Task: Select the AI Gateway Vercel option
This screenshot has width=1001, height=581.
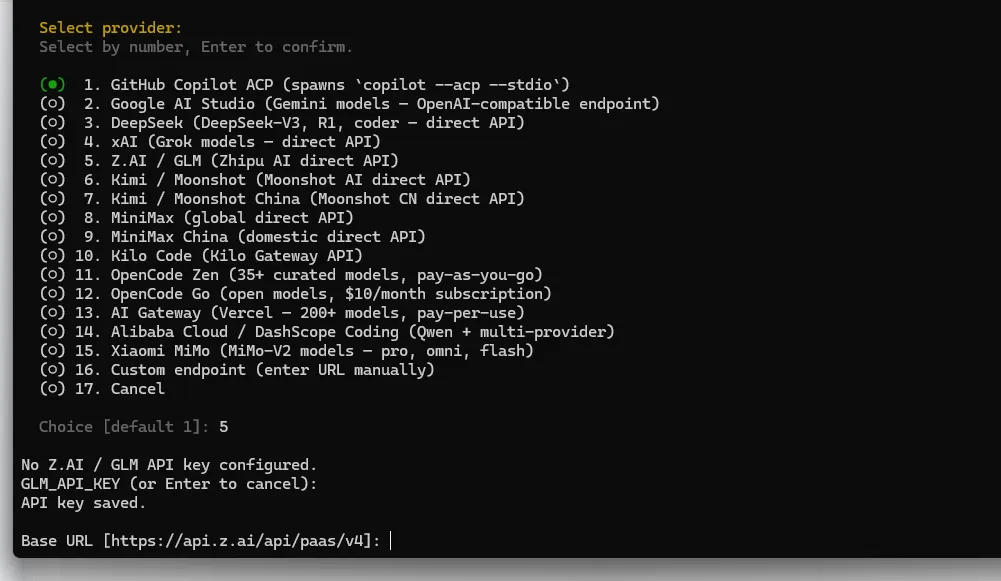Action: click(52, 313)
